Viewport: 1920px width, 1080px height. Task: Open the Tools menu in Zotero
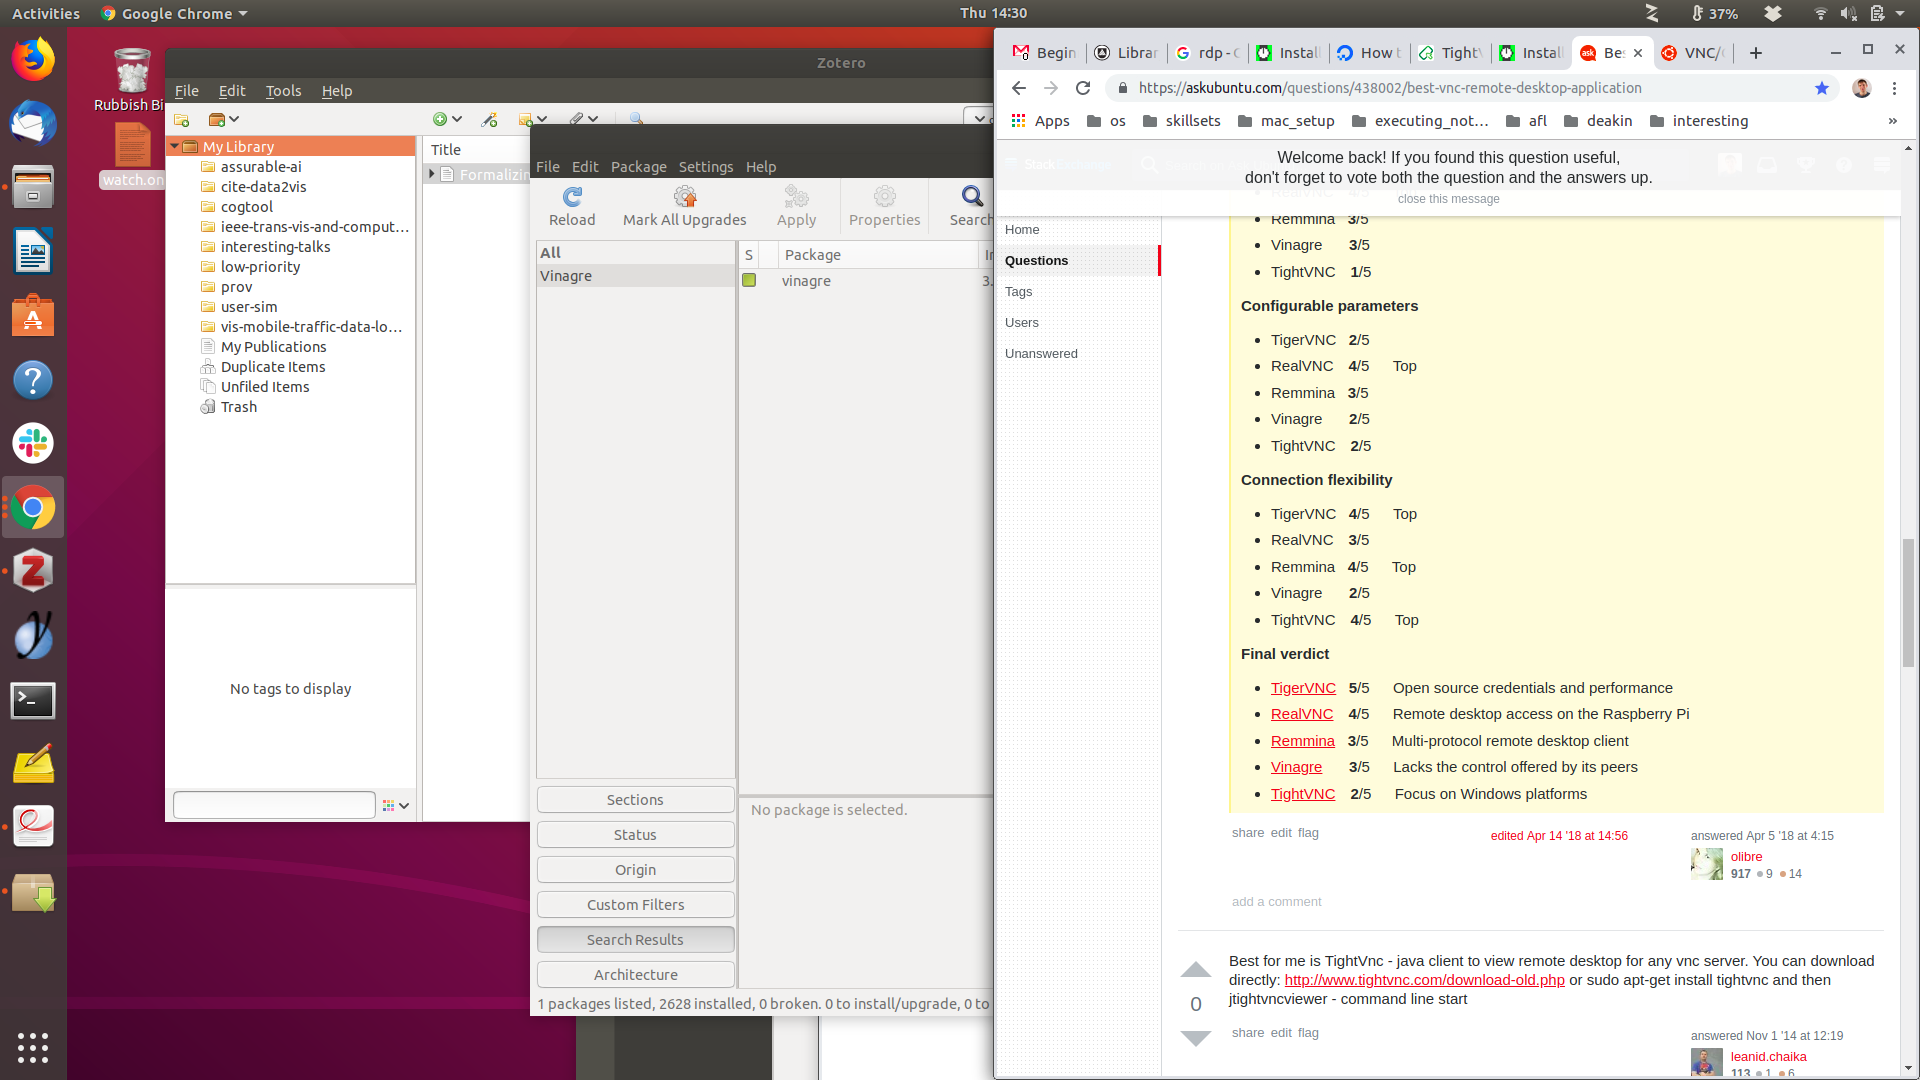click(x=283, y=91)
